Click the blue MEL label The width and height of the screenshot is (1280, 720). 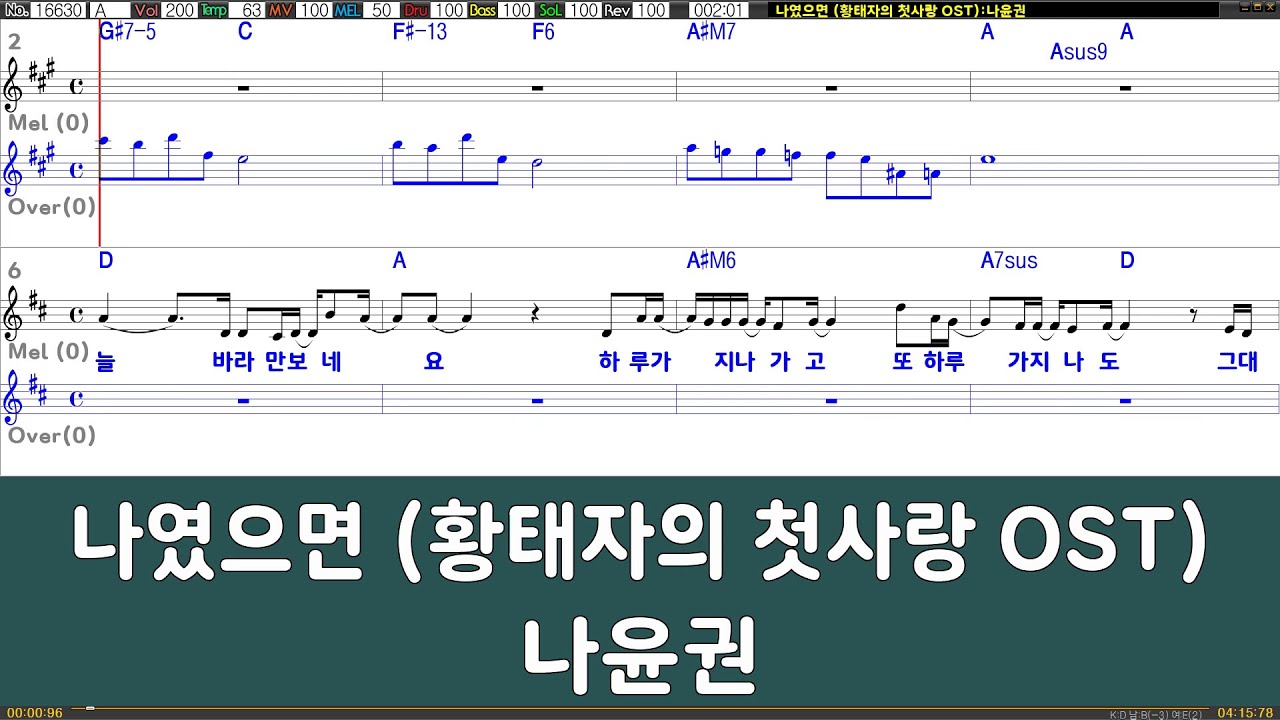348,10
